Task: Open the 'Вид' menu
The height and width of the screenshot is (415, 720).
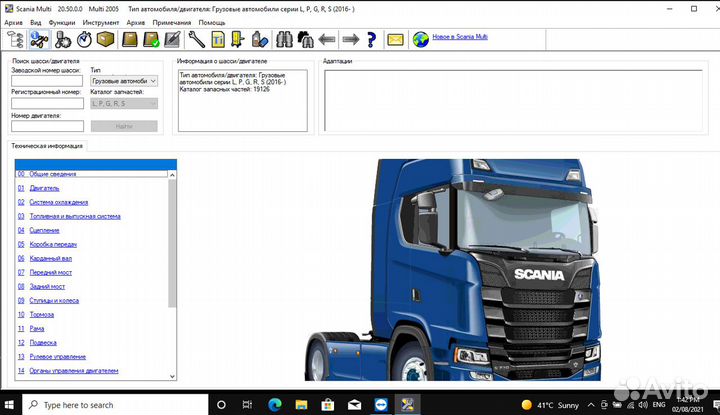Action: 35,22
